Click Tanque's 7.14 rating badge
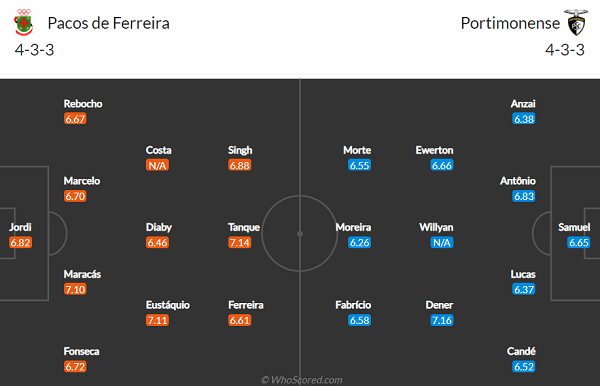Screen dimensions: 600x386 pyautogui.click(x=240, y=243)
